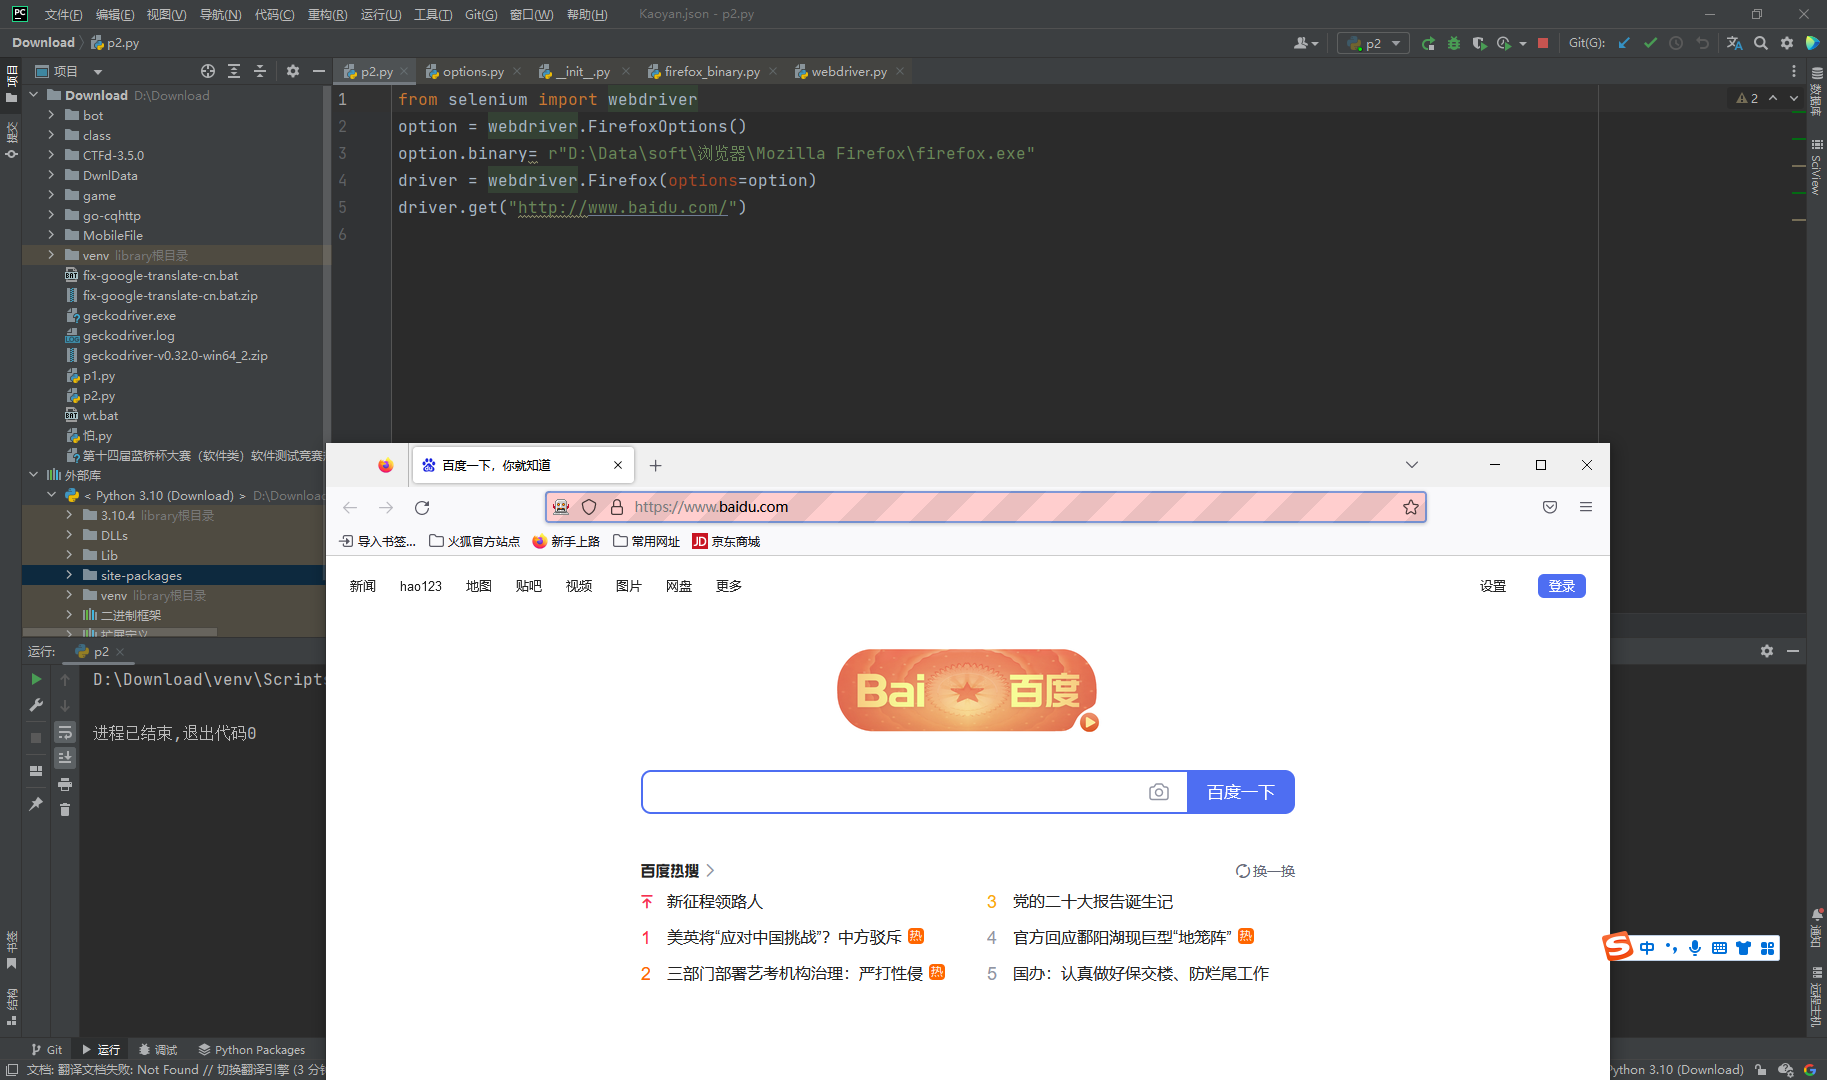Open Firefox list all tabs chevron
This screenshot has height=1080, width=1827.
pos(1412,465)
